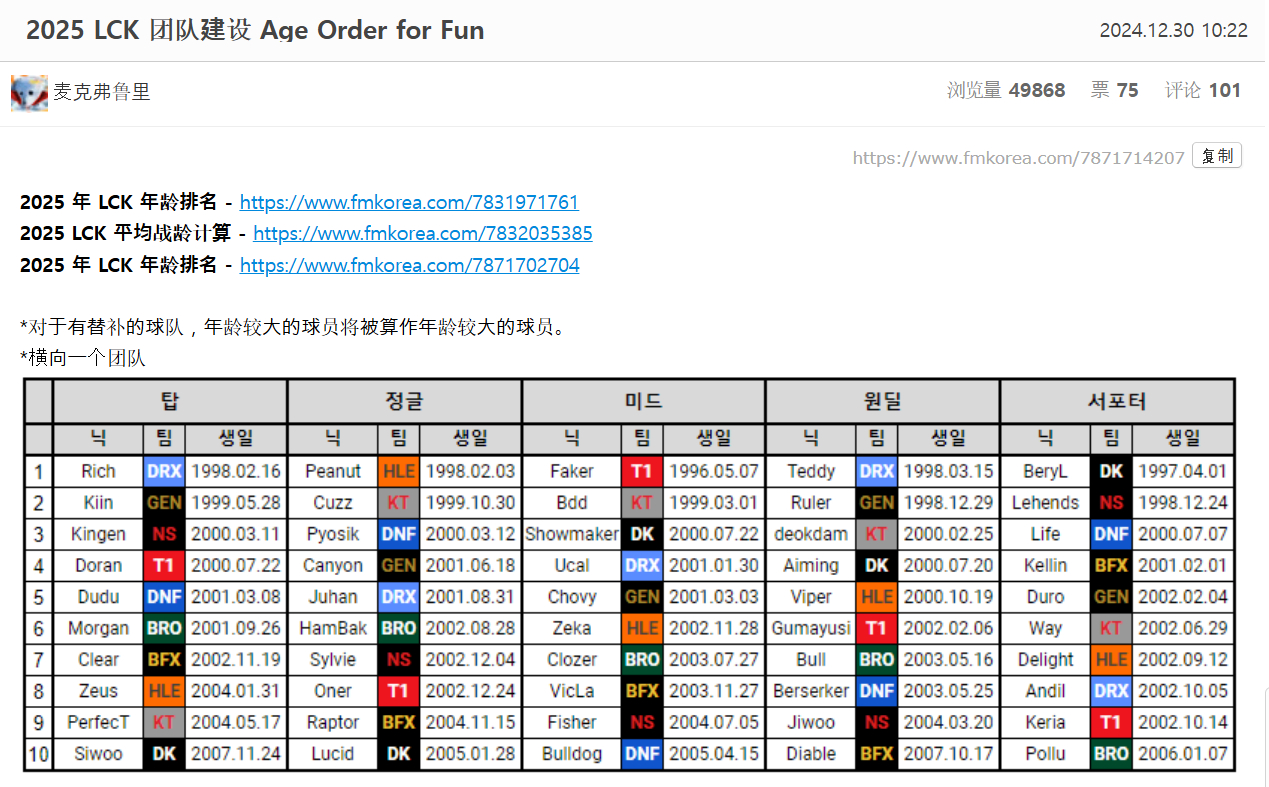Click the player name Bulldog
The height and width of the screenshot is (787, 1269).
click(572, 754)
